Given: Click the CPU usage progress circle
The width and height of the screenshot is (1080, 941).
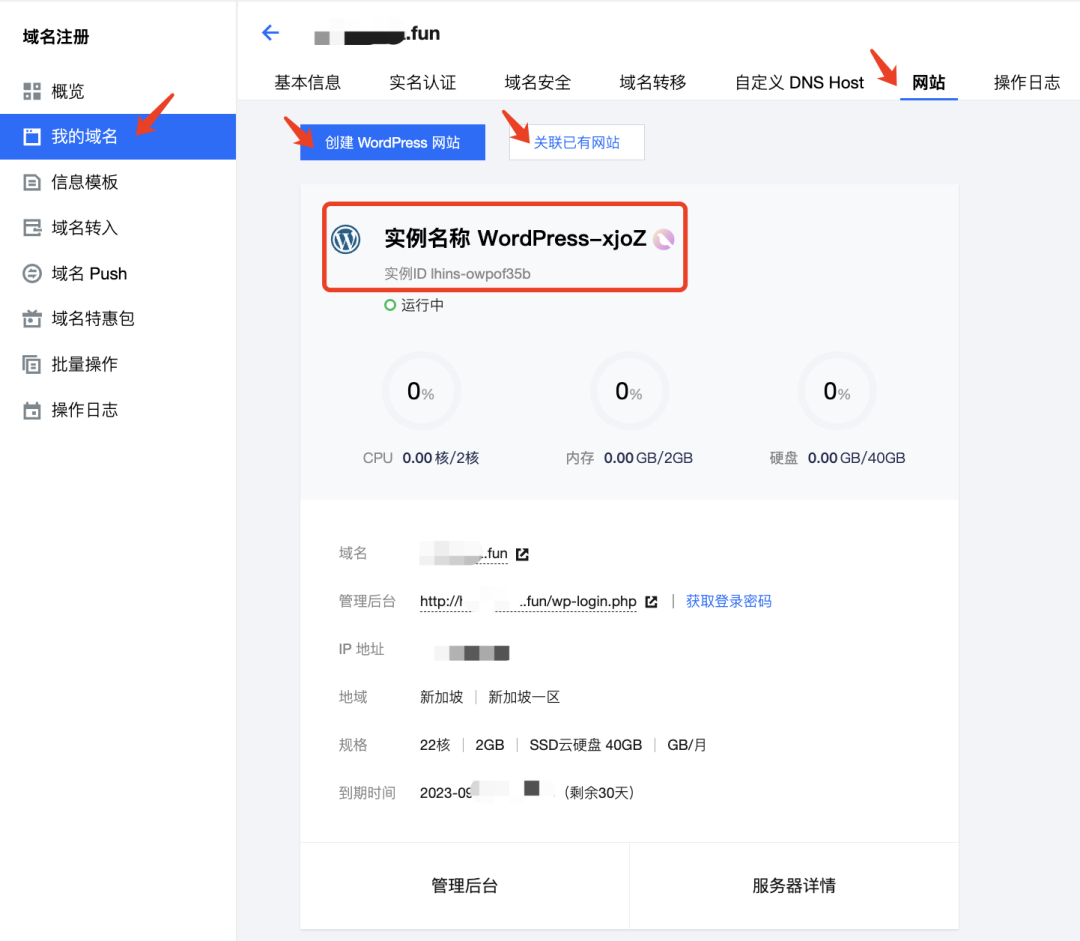Looking at the screenshot, I should click(421, 391).
